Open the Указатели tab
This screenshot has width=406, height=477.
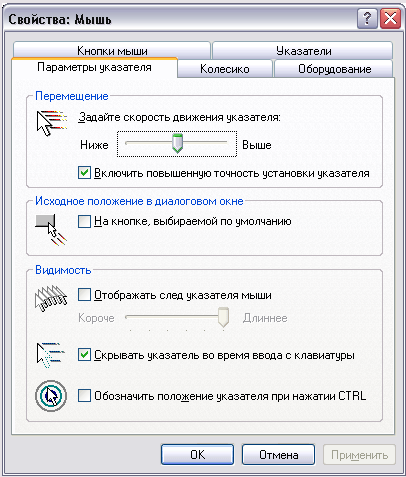[303, 50]
